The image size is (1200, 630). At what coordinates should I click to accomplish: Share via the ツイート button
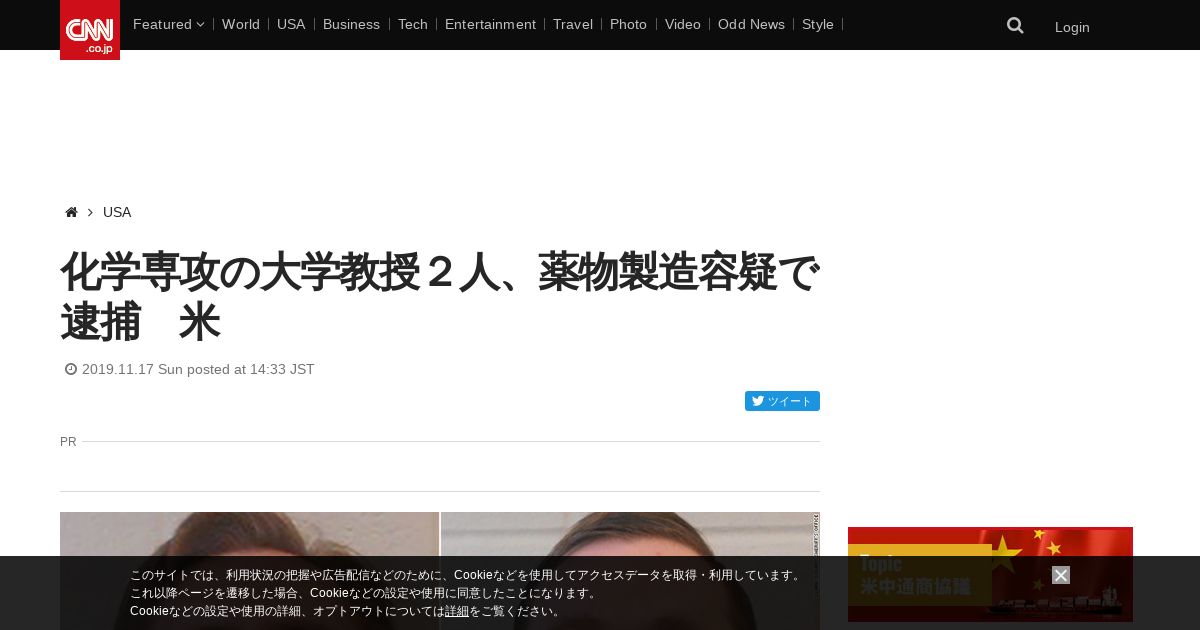pyautogui.click(x=782, y=401)
